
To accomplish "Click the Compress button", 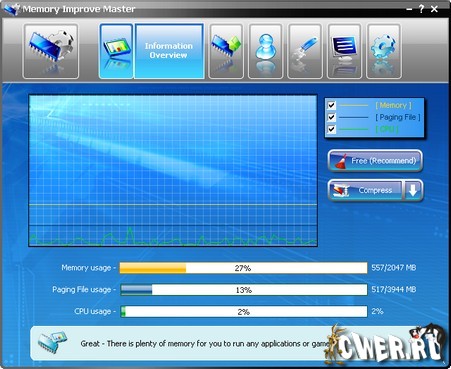I will click(366, 190).
